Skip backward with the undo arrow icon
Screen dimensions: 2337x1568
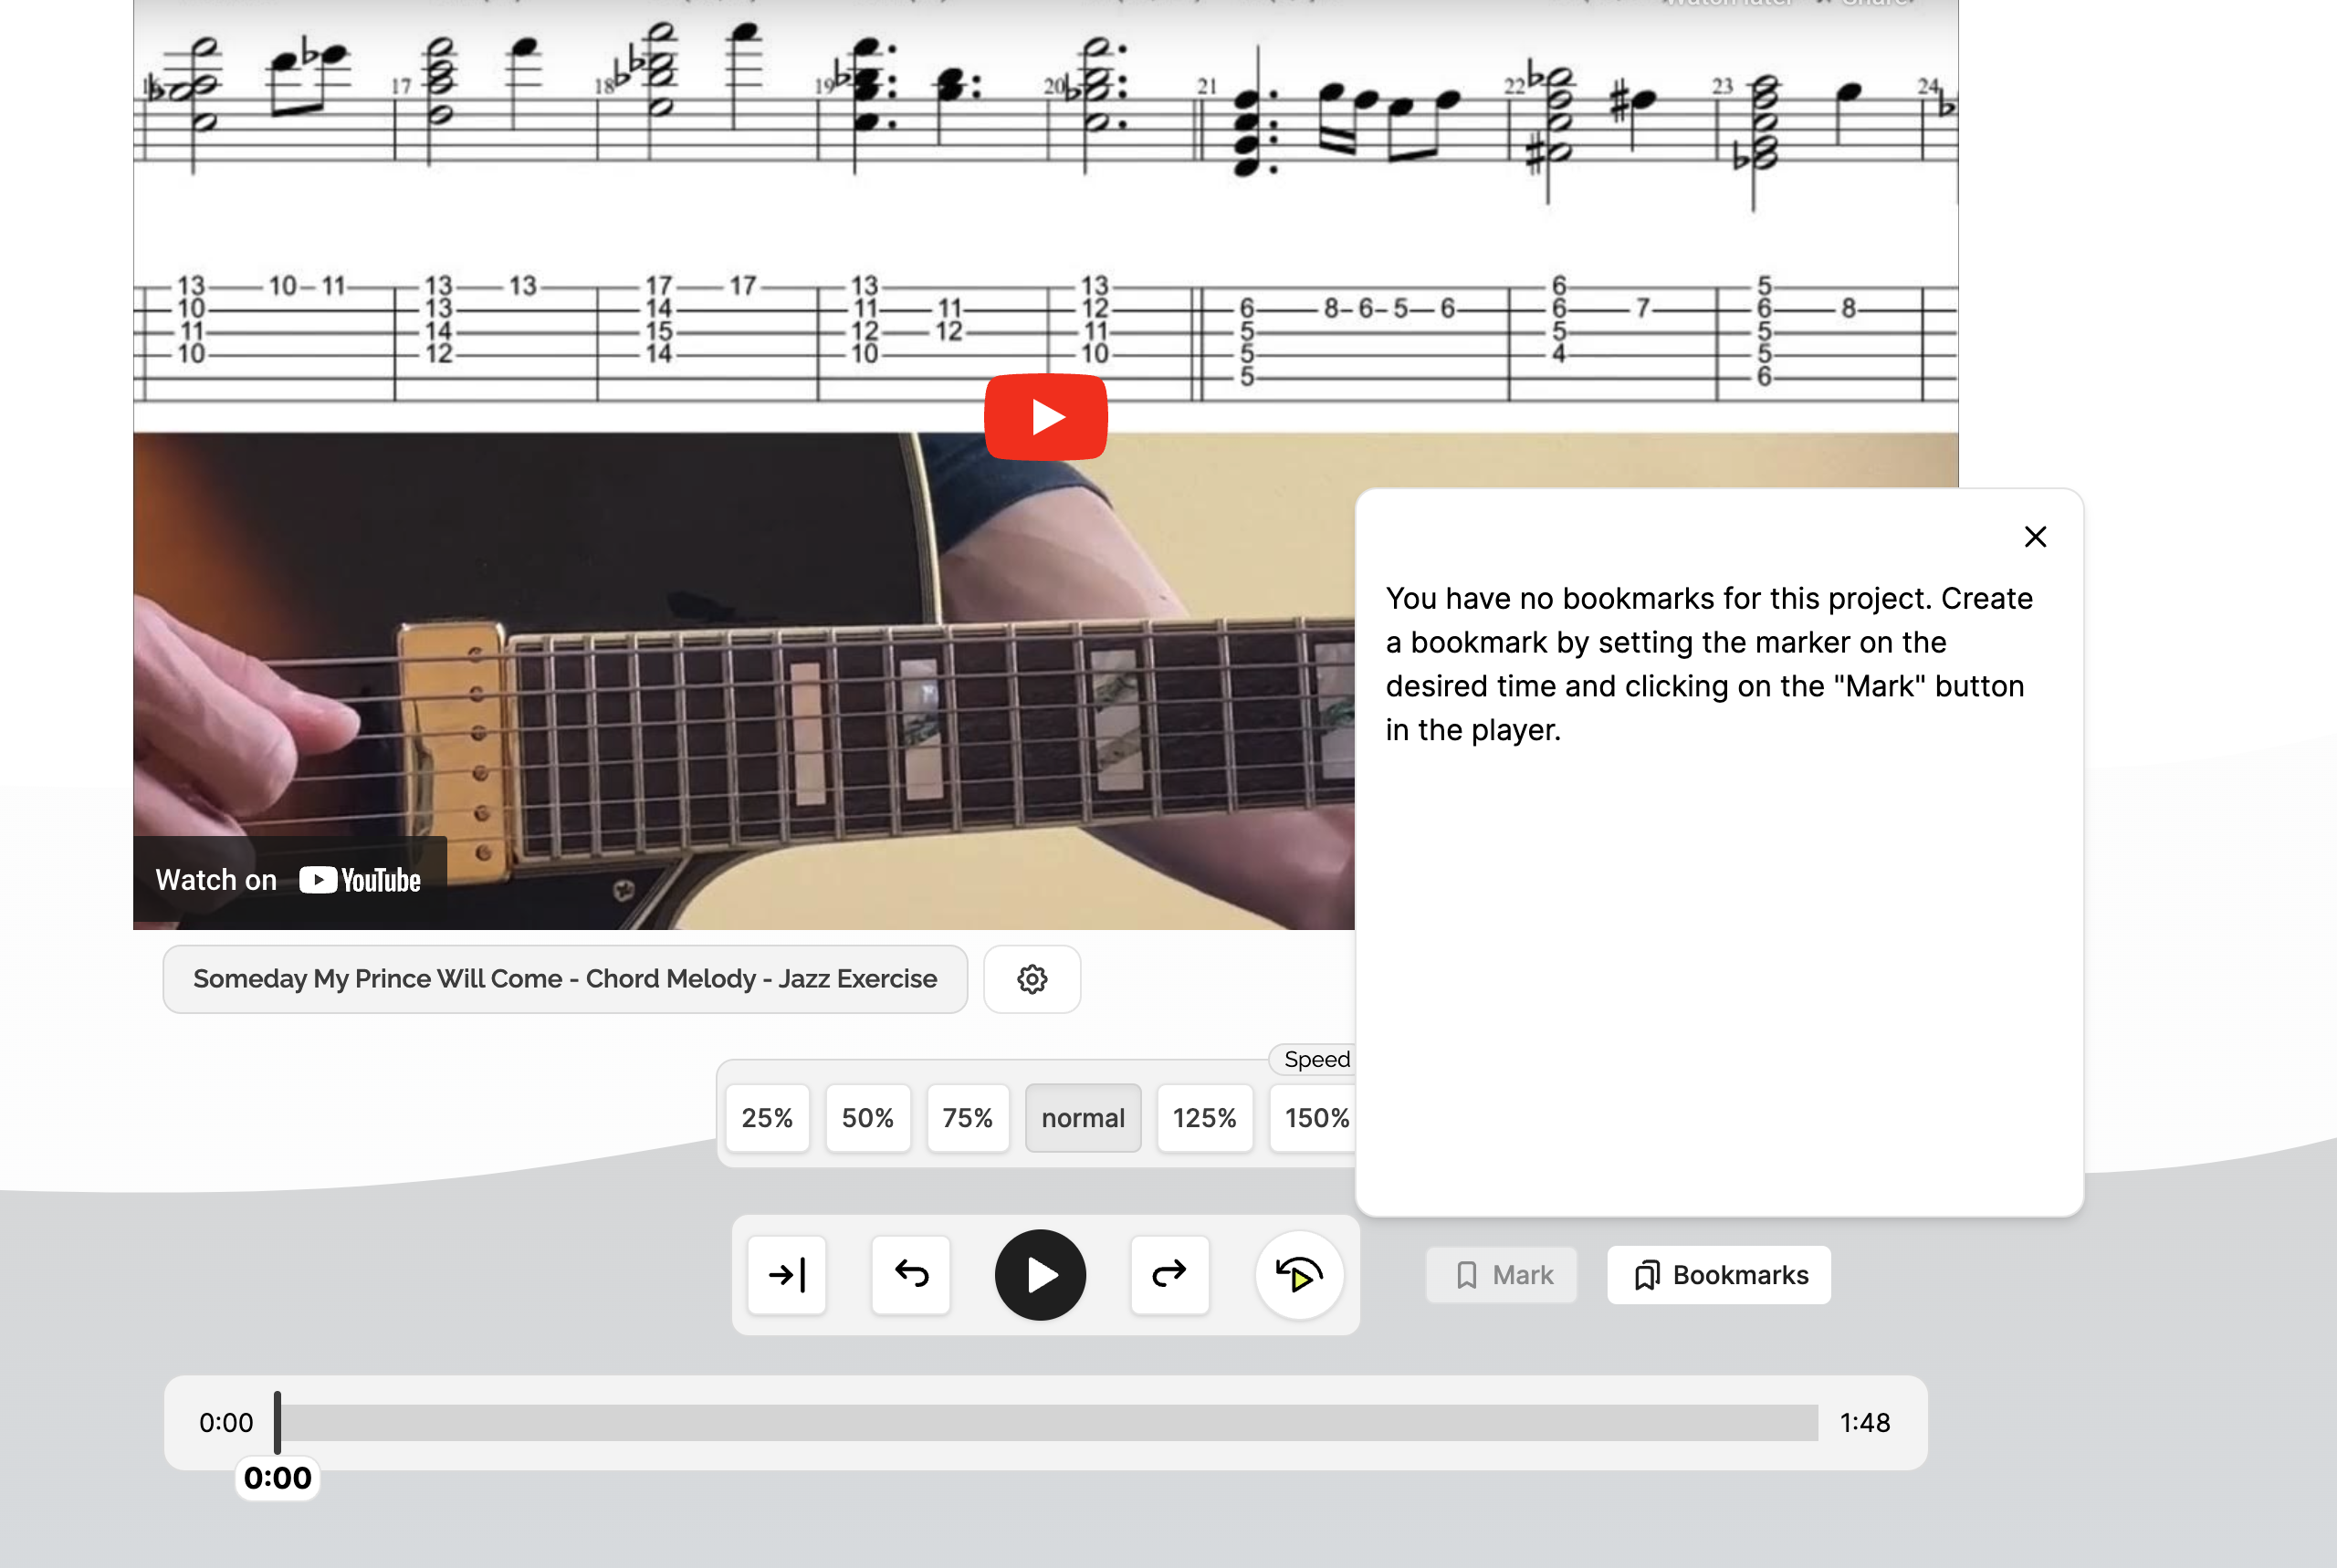pyautogui.click(x=911, y=1275)
